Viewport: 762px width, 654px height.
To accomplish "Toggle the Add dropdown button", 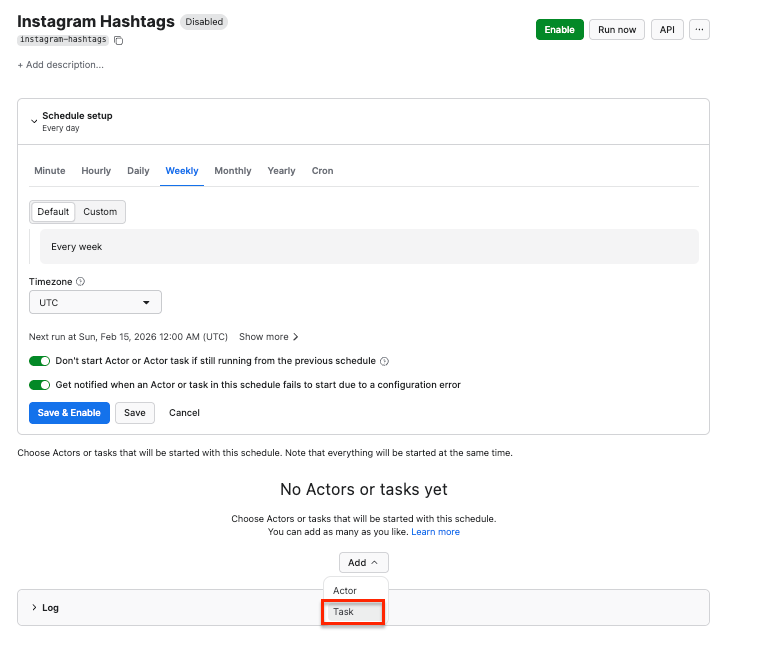I will (364, 563).
